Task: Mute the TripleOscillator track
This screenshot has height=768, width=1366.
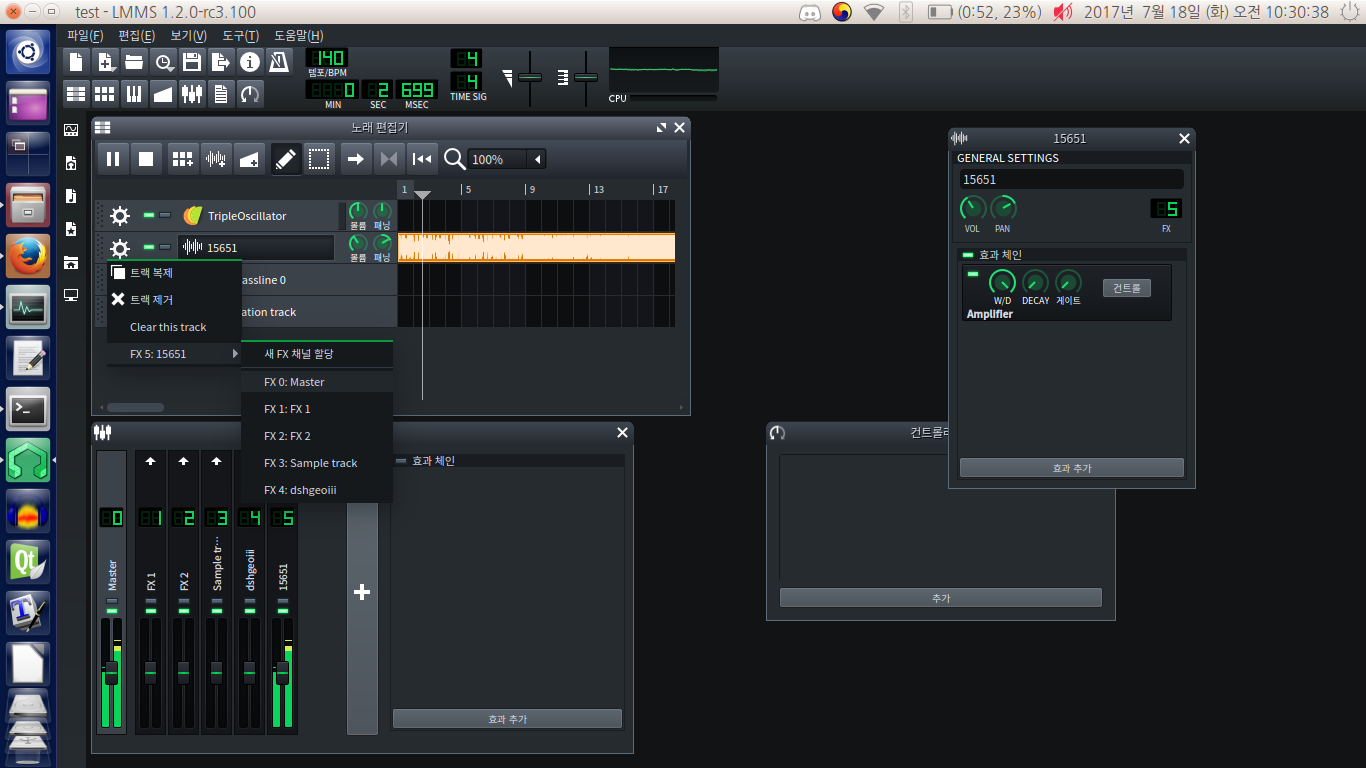Action: pyautogui.click(x=149, y=215)
